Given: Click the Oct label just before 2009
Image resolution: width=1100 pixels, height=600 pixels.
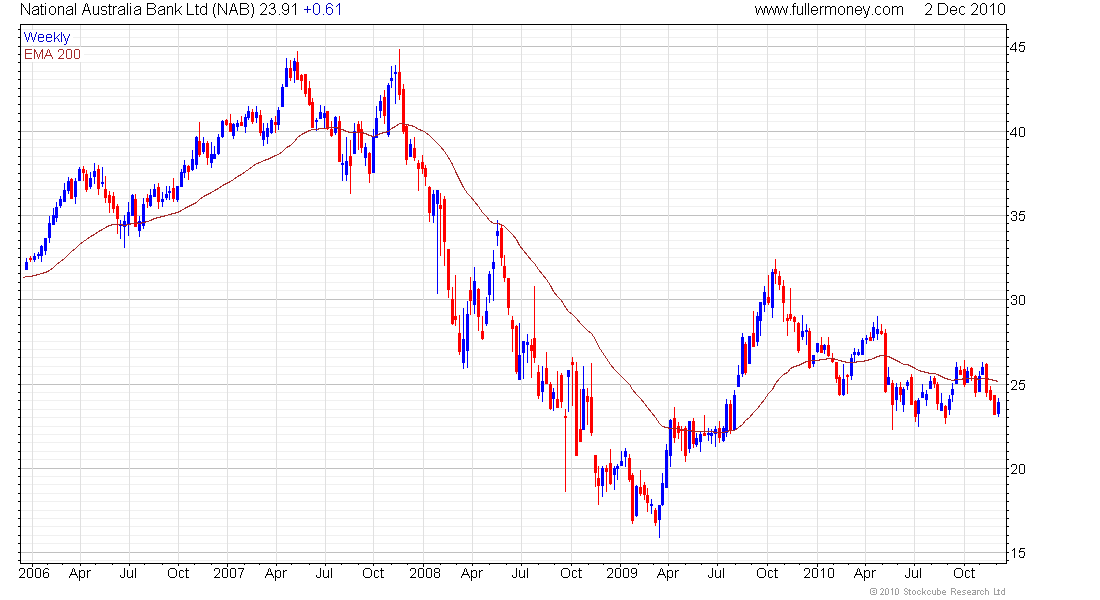Looking at the screenshot, I should click(x=571, y=573).
